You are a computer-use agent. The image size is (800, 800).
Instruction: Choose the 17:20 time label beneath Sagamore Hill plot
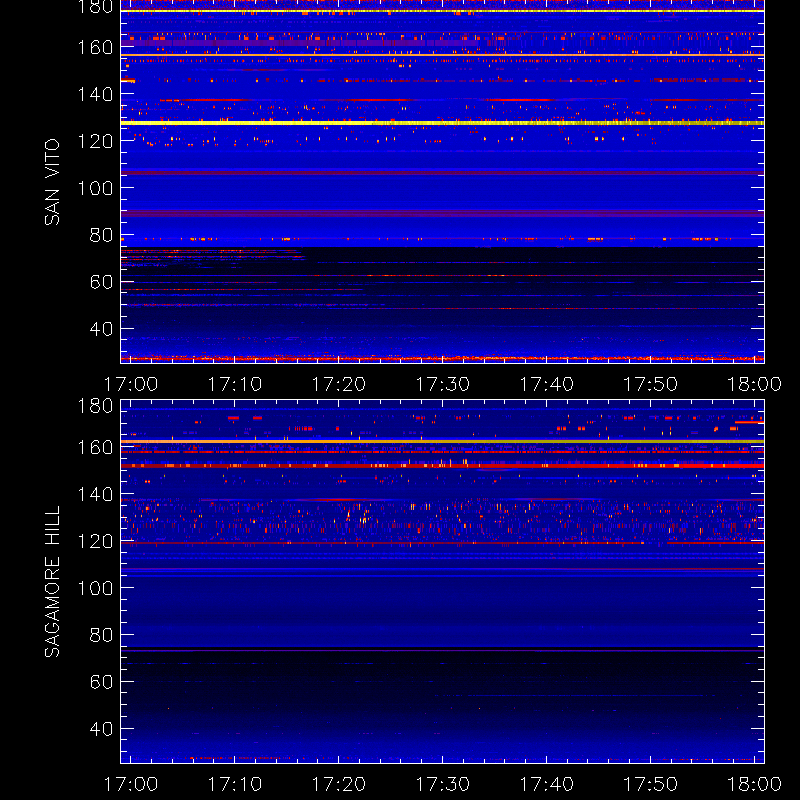coord(339,784)
